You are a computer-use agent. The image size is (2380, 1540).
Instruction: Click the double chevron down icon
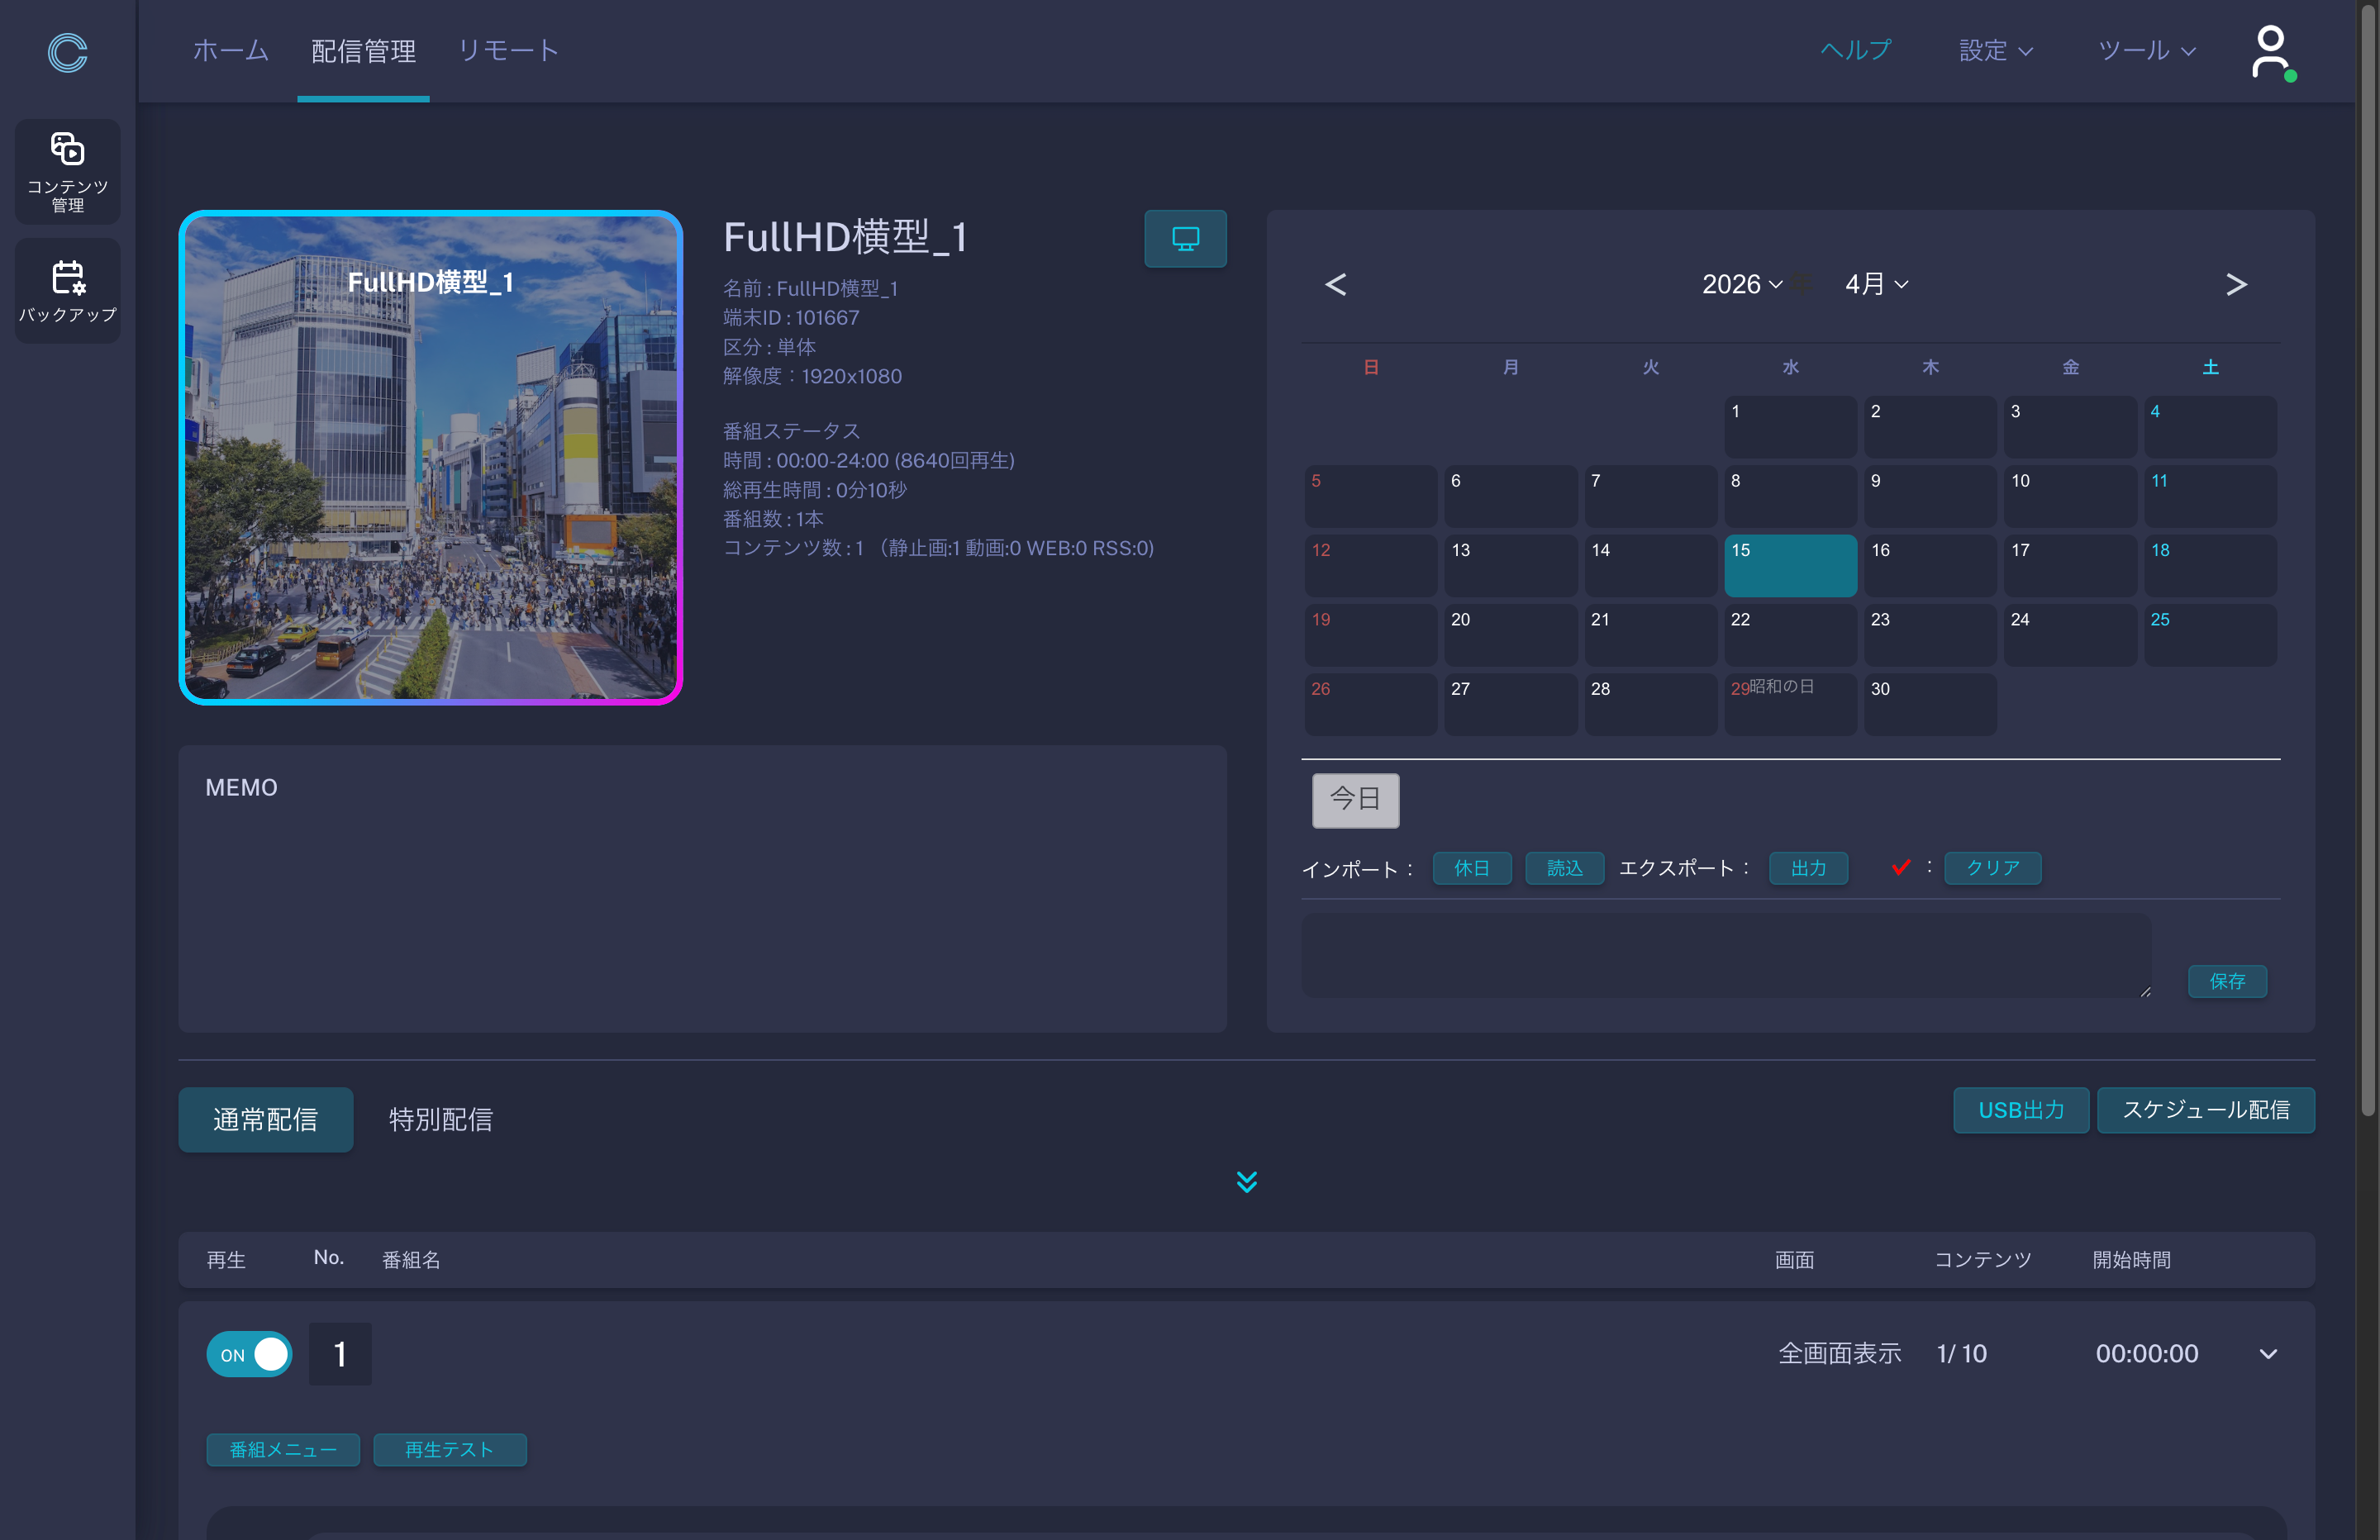pyautogui.click(x=1246, y=1182)
